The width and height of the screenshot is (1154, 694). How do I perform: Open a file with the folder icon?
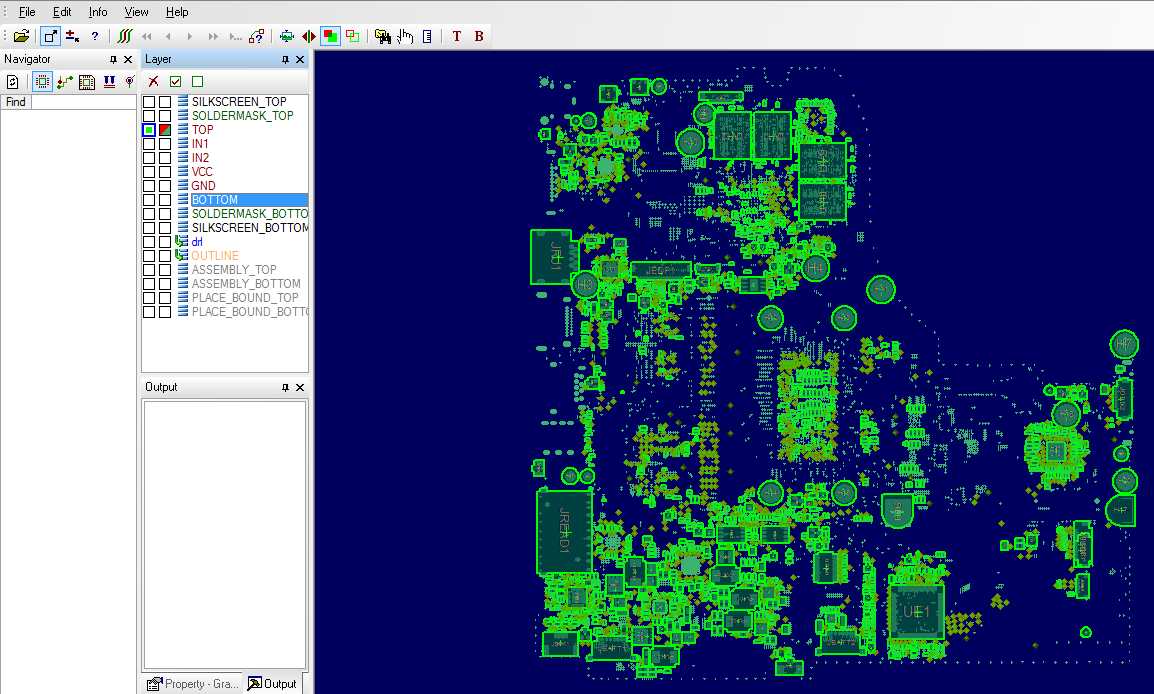(x=21, y=36)
